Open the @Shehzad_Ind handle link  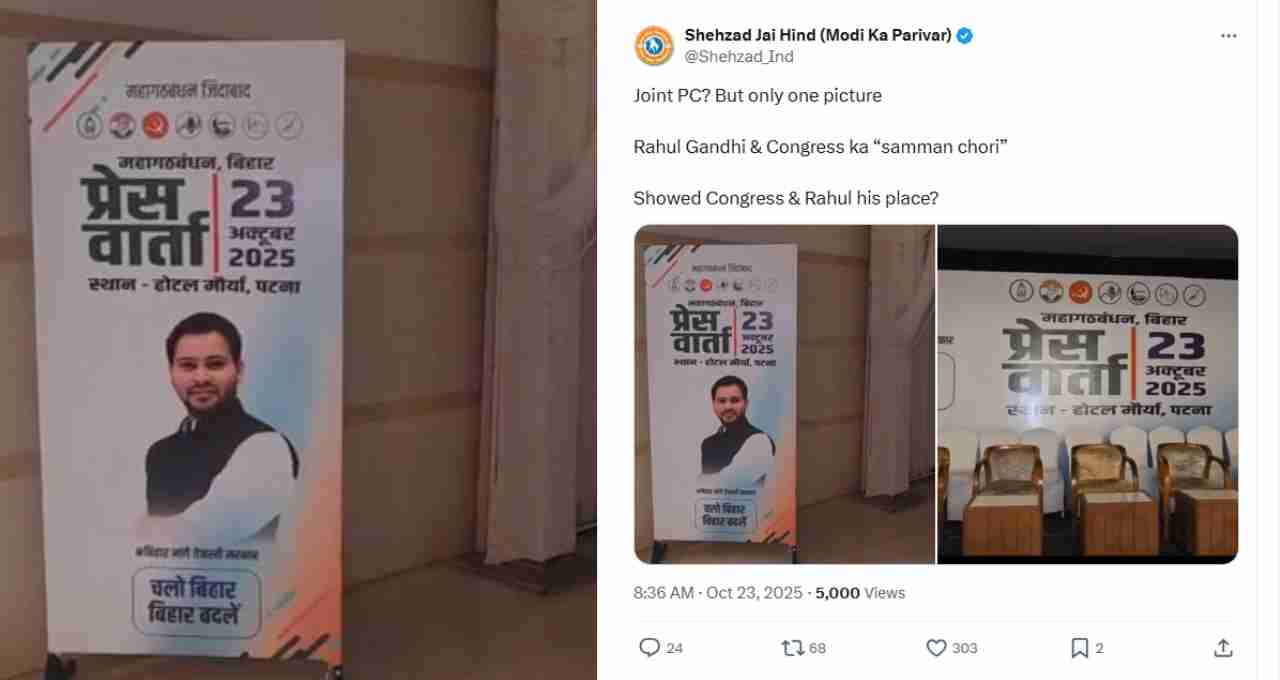pyautogui.click(x=739, y=57)
